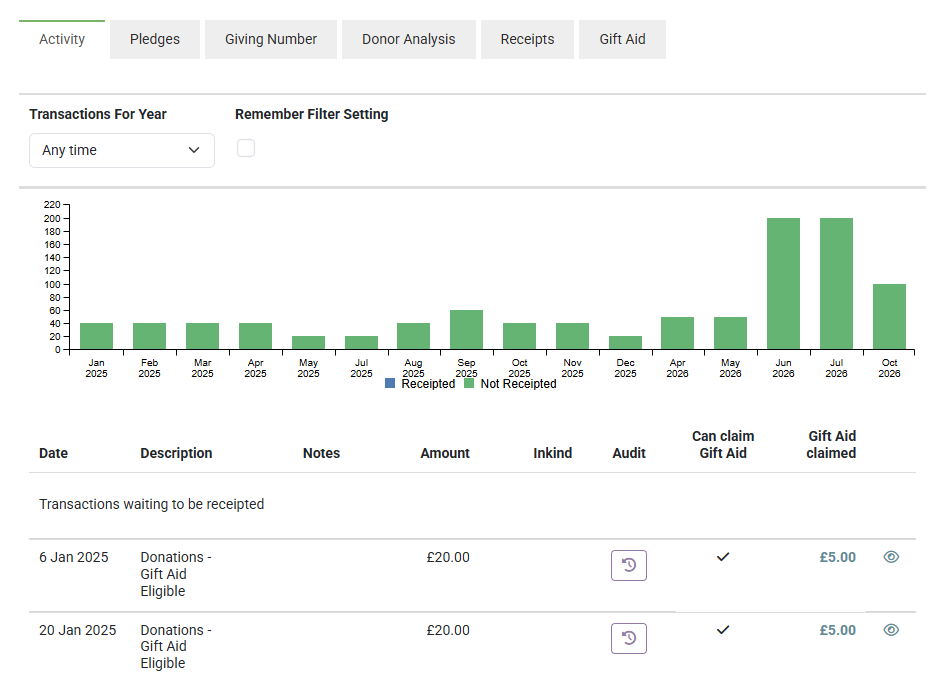Open audit history for 20 Jan 2025 donation
This screenshot has height=682, width=942.
628,638
